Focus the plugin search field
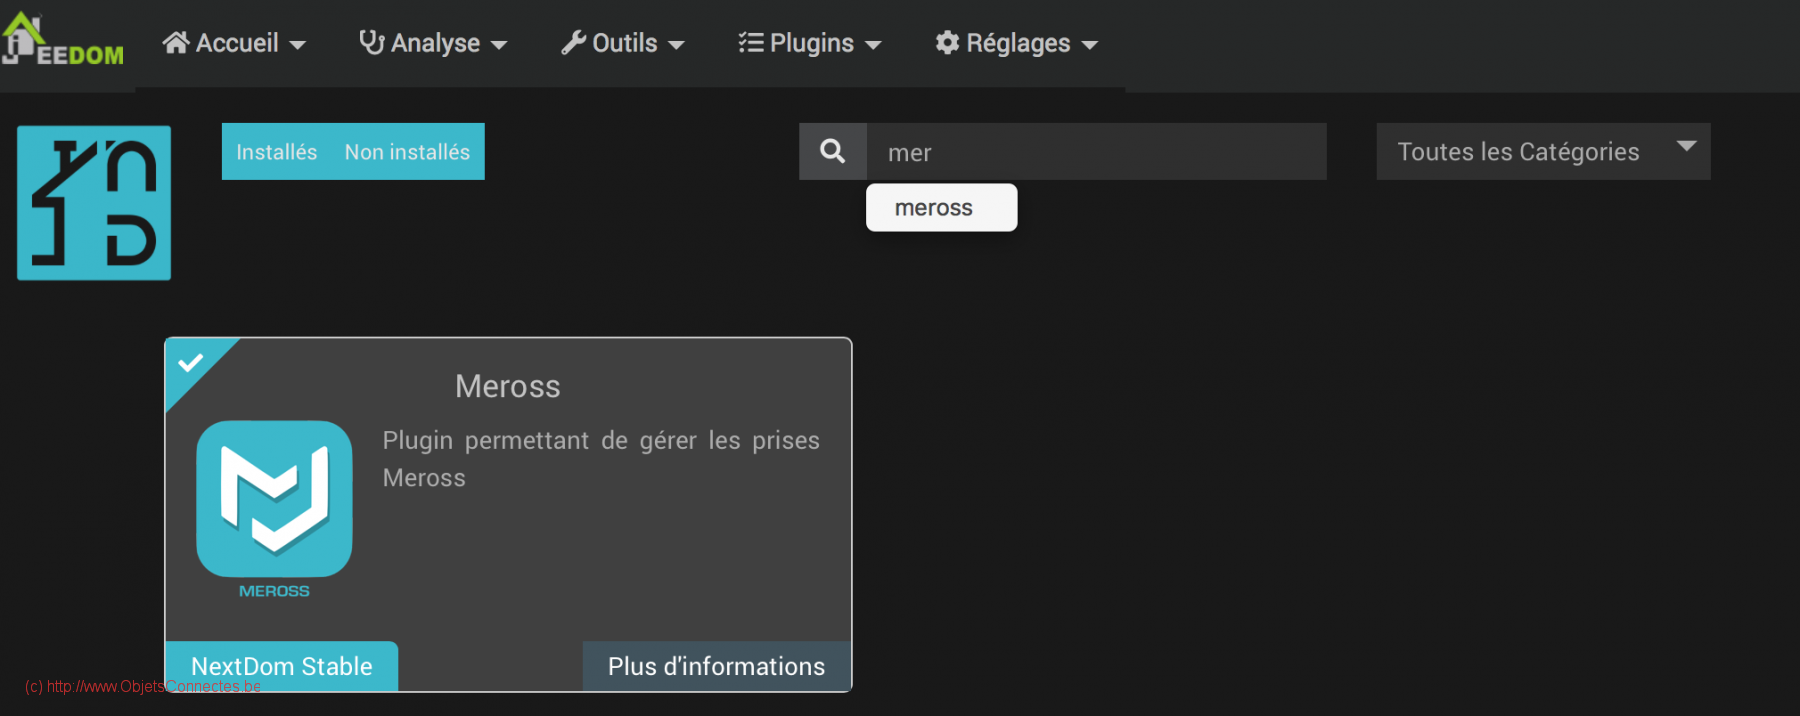 (1096, 152)
